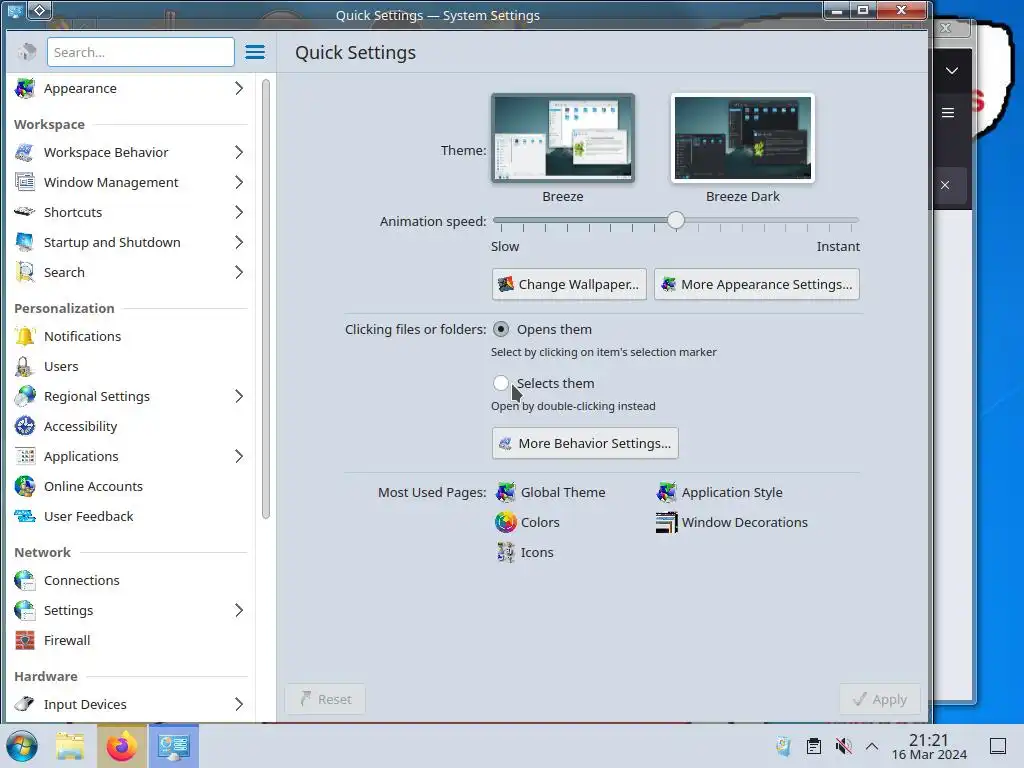Click the sidebar vertical scrollbar

[x=266, y=299]
